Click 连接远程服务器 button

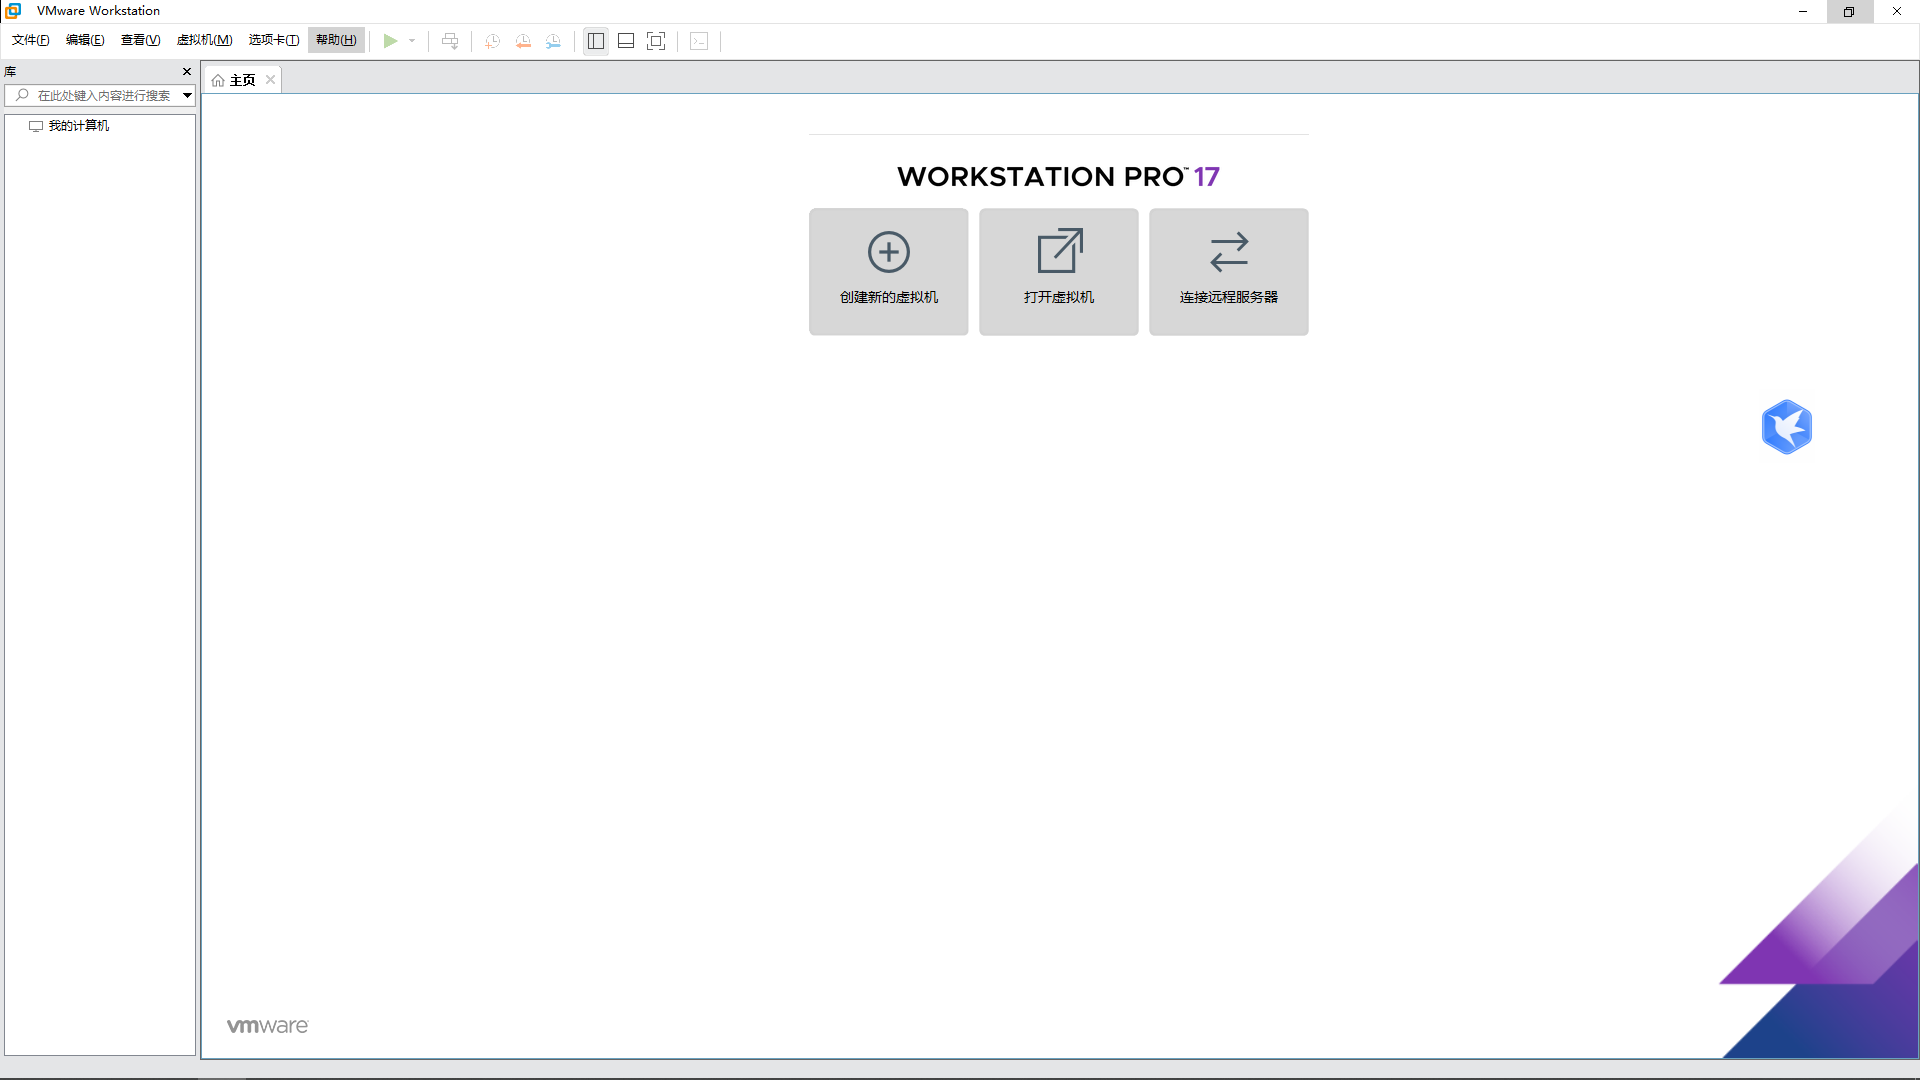click(x=1228, y=271)
